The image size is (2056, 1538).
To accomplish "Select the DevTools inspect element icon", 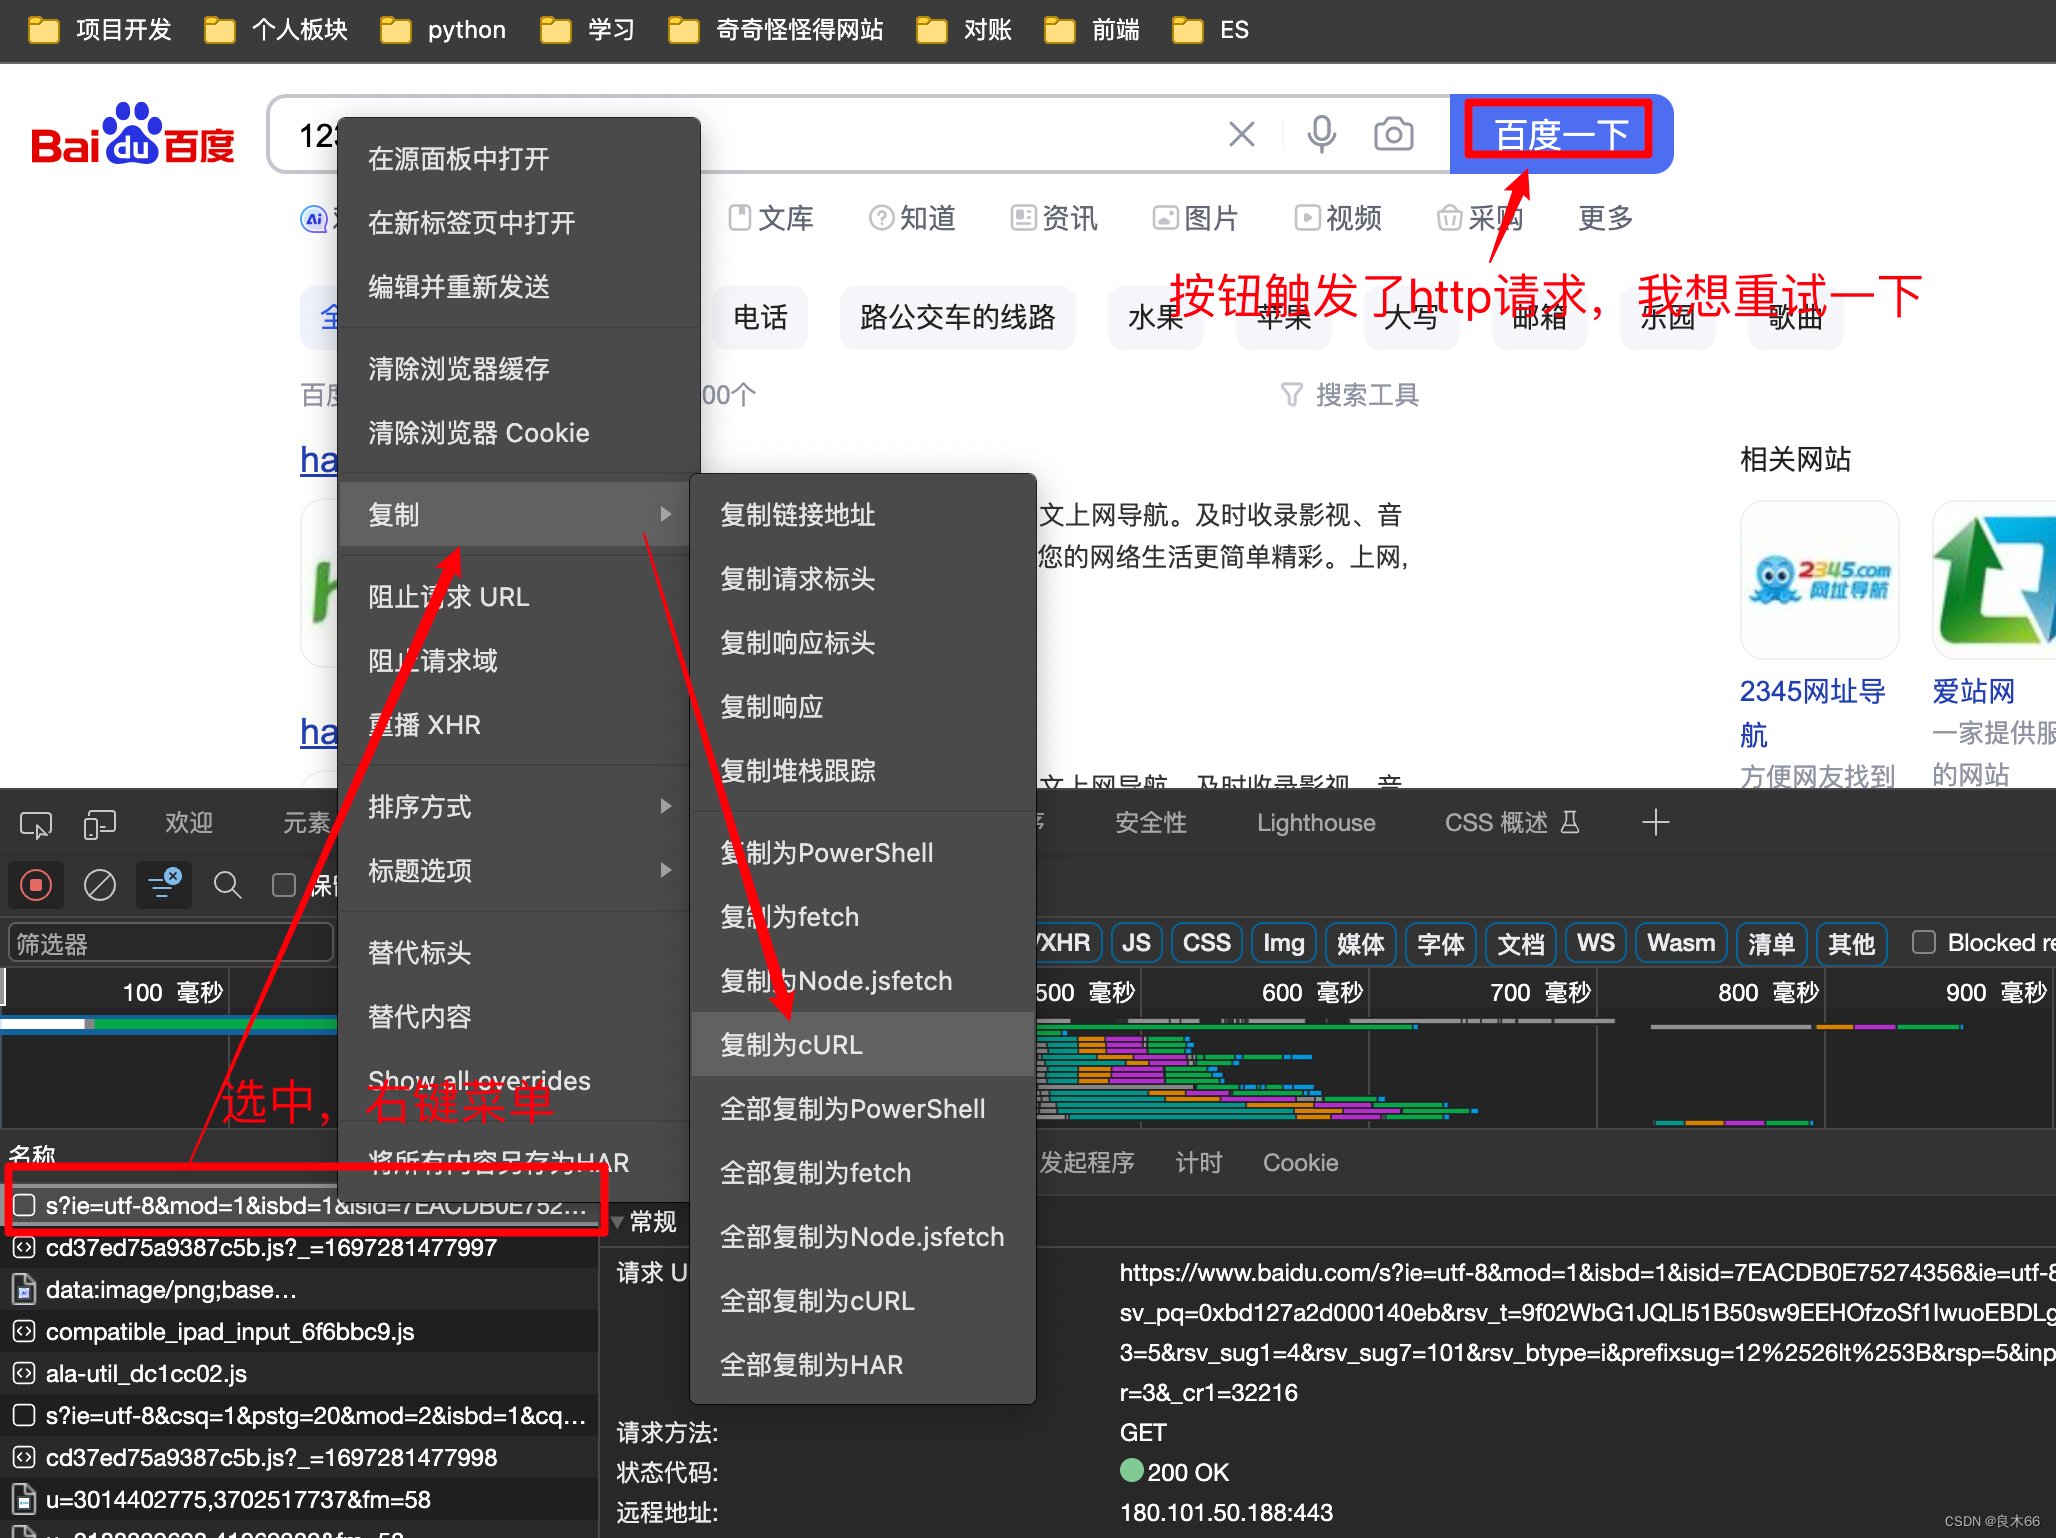I will tap(36, 824).
